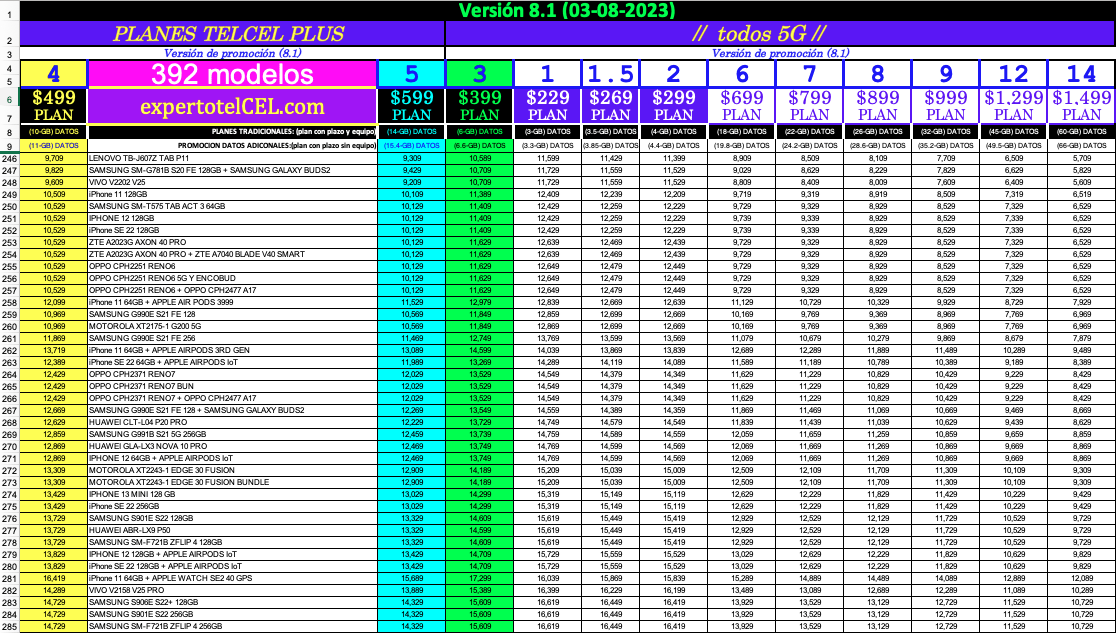Viewport: 1116px width, 633px height.
Task: Select row header 270
Action: (9, 446)
